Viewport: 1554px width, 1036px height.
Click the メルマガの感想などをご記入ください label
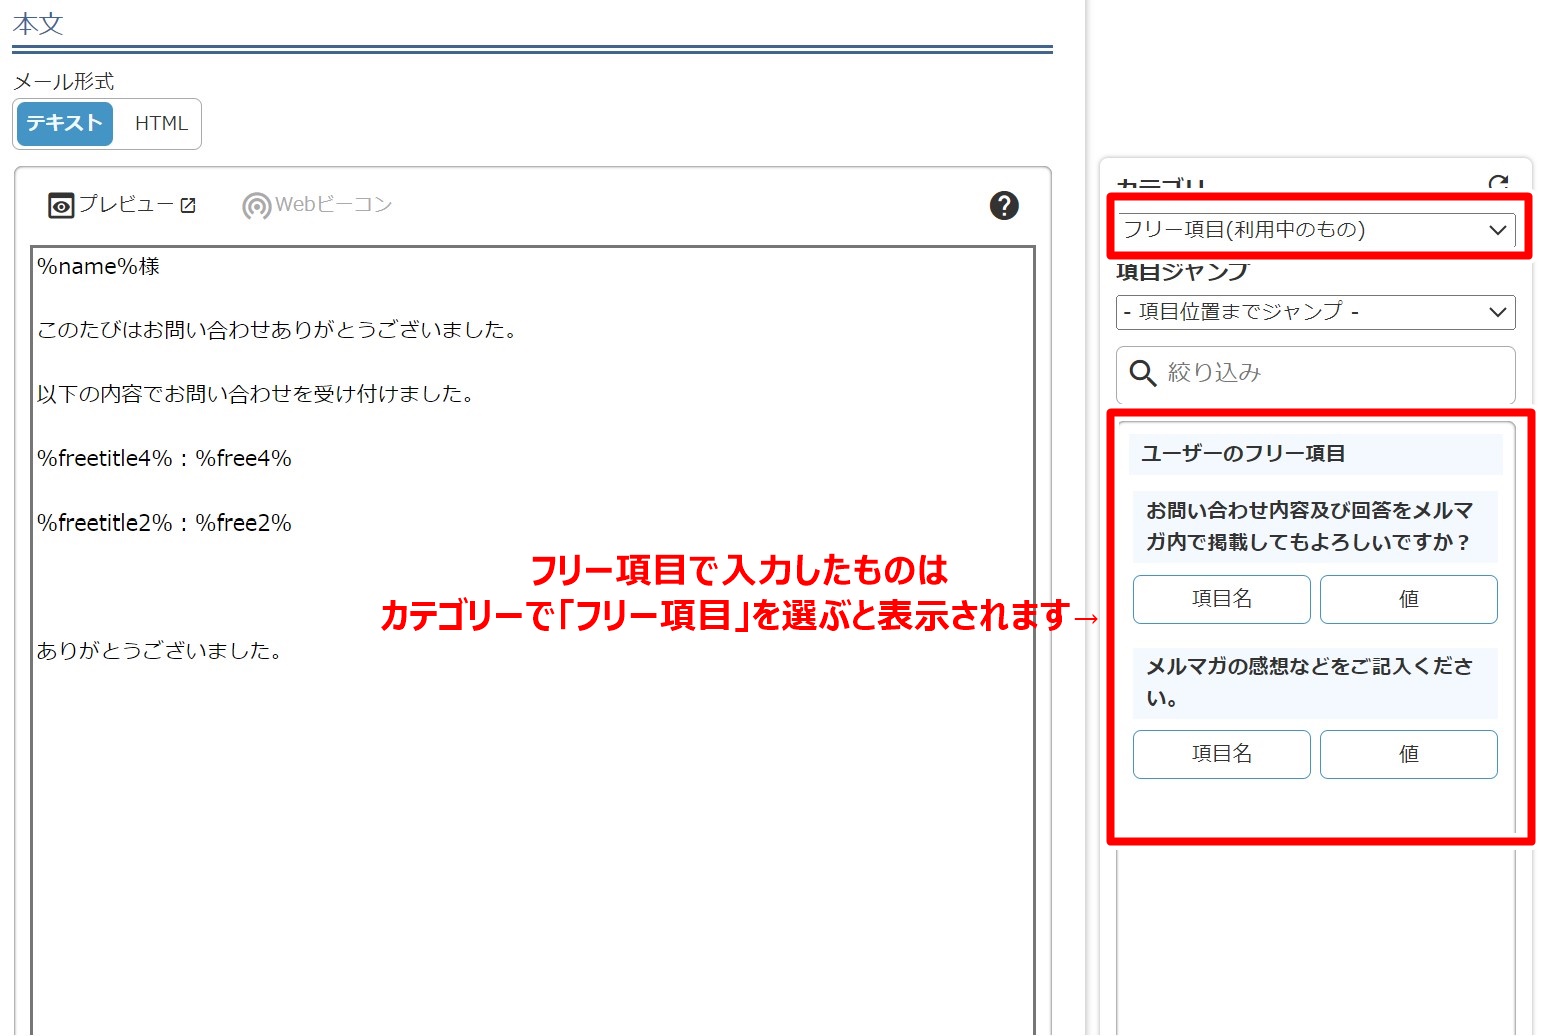point(1314,683)
